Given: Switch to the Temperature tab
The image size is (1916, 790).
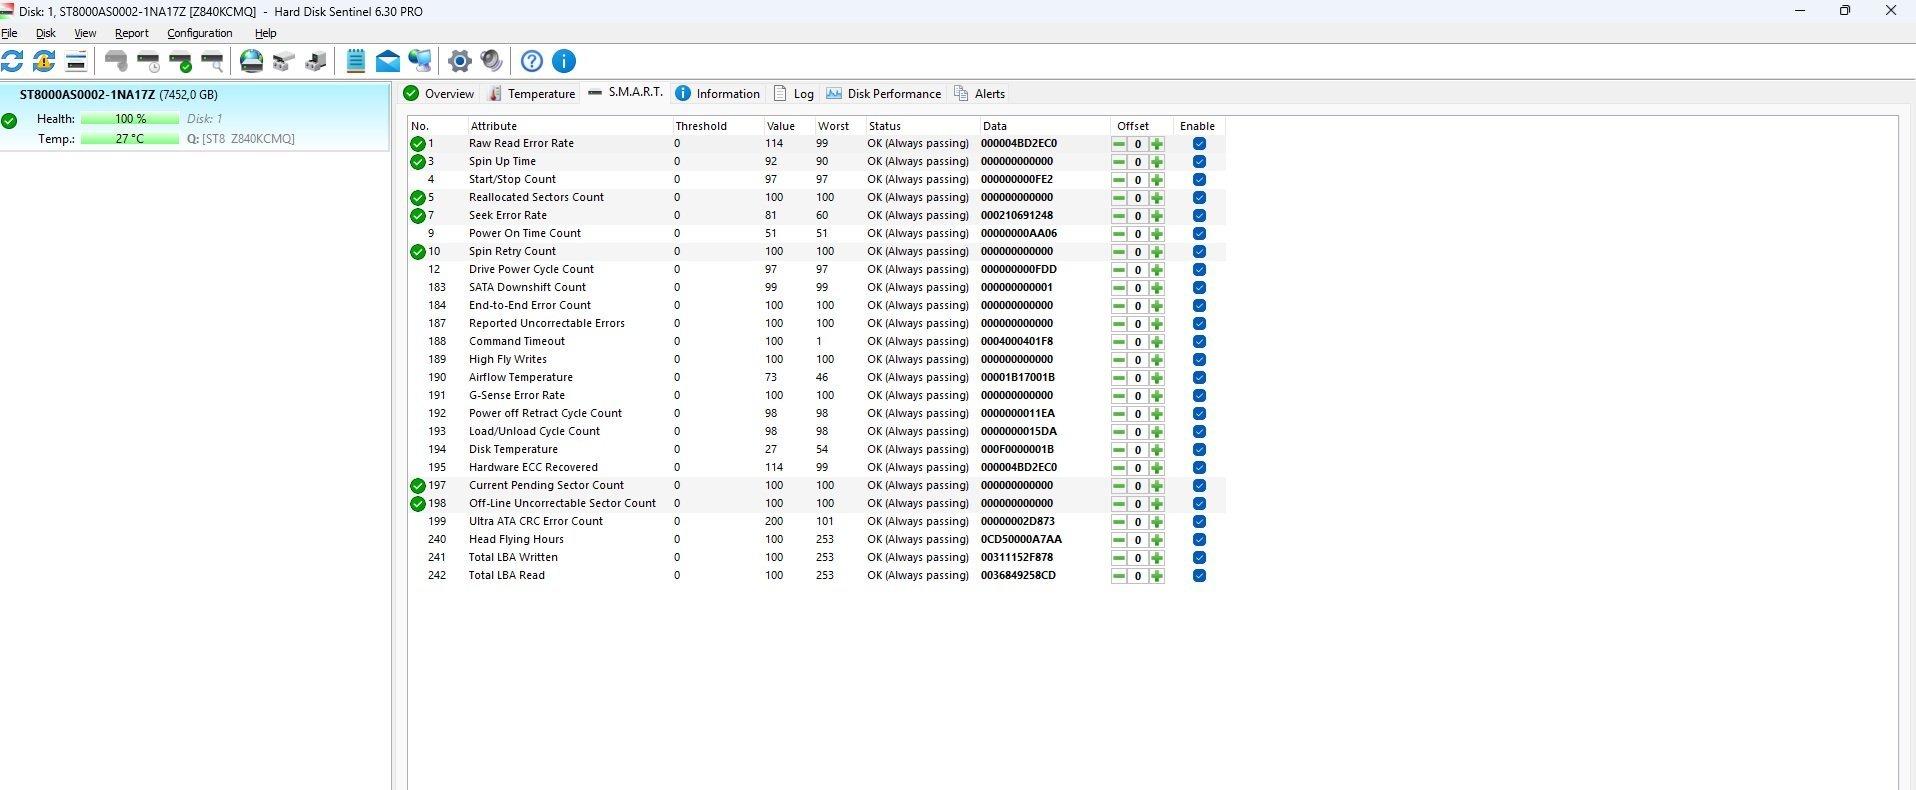Looking at the screenshot, I should coord(532,94).
